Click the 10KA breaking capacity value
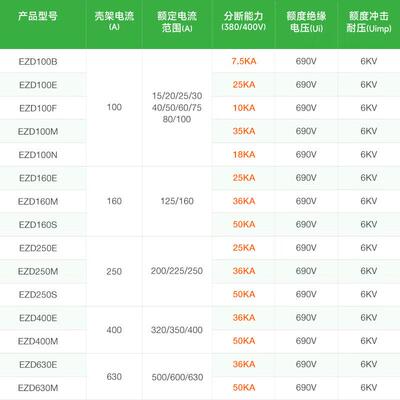This screenshot has width=400, height=400. [244, 108]
